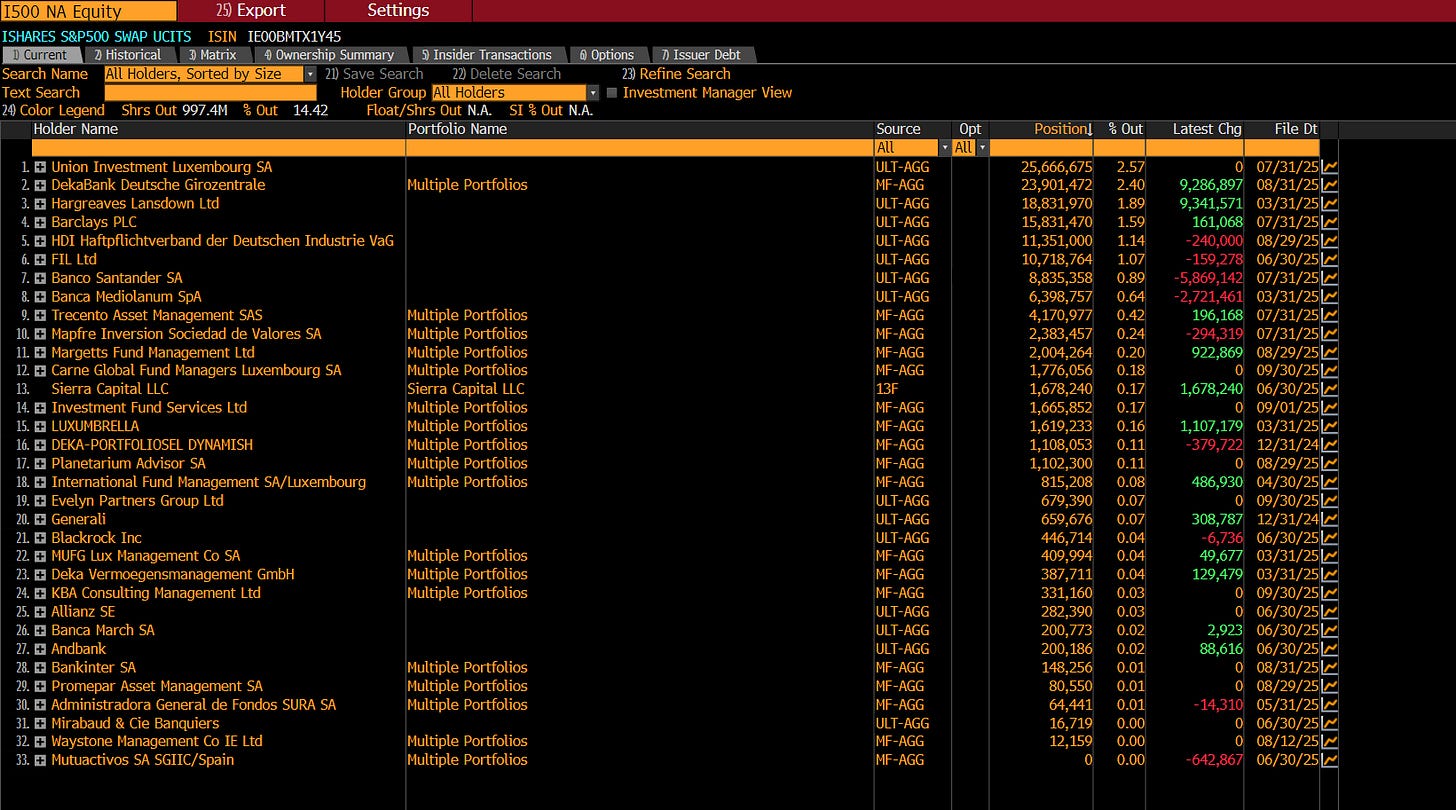Open chart icon for DEKA-PORTFOLIOSEL DYNAMISH row
This screenshot has width=1456, height=810.
[1330, 445]
